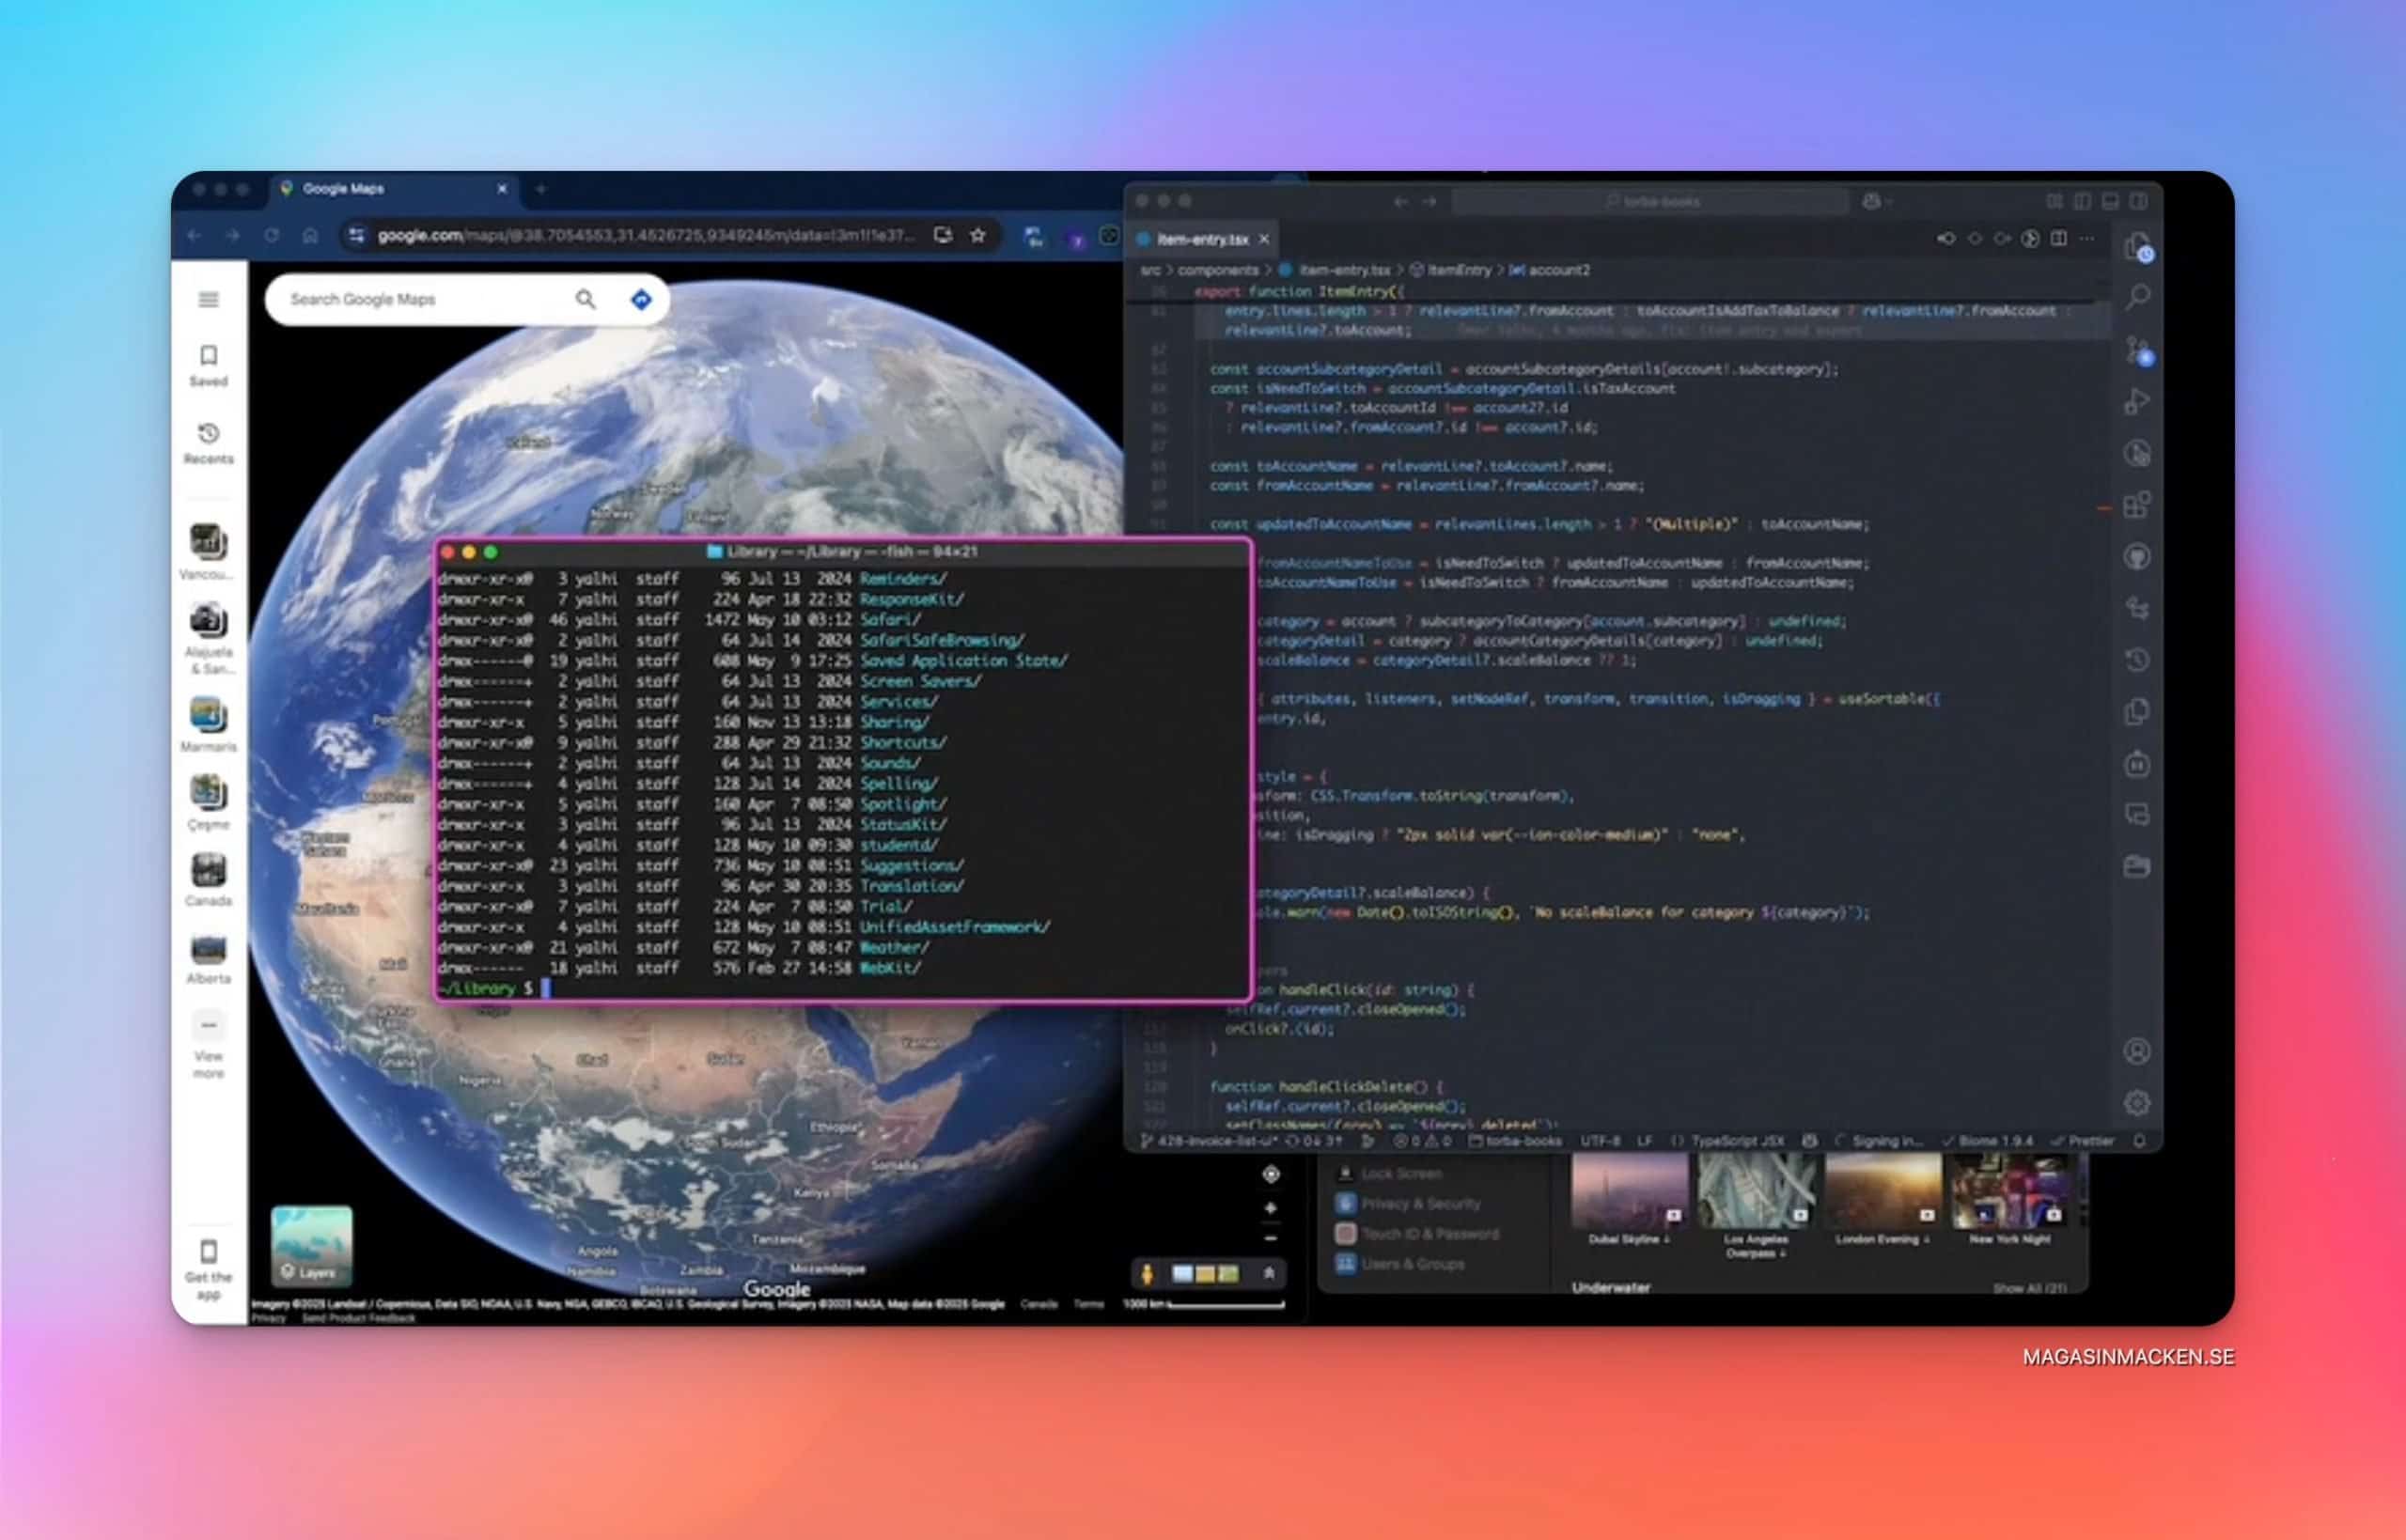Toggle panel layout icon in editor title bar
Screen dimensions: 2406x1540
(2109, 201)
